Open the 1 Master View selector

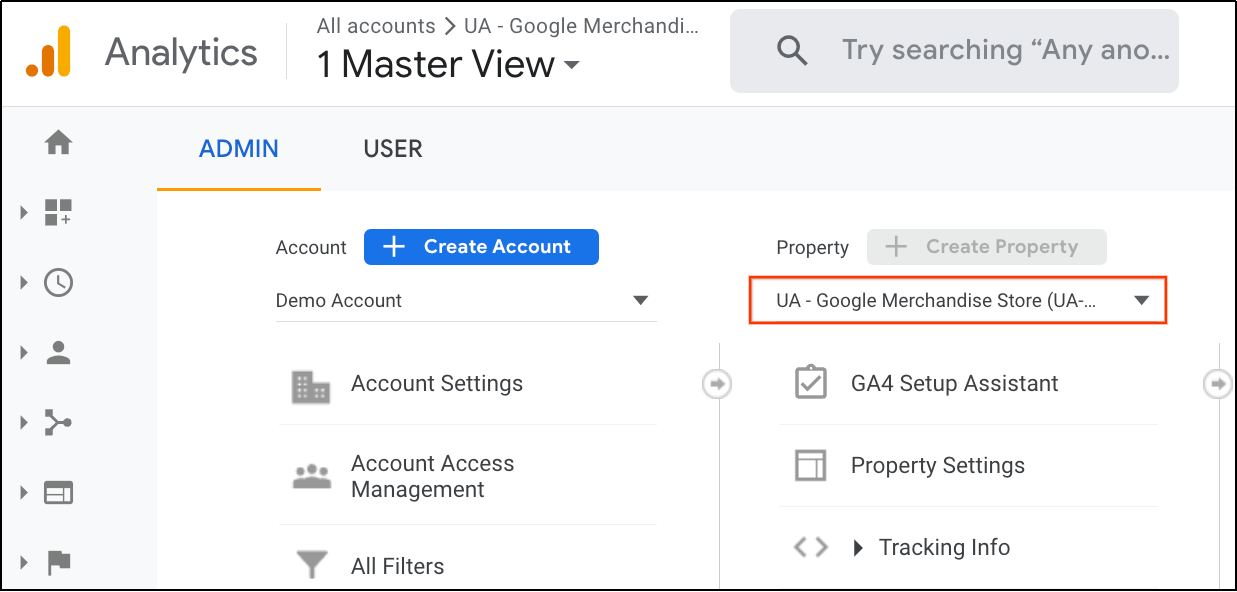tap(448, 65)
